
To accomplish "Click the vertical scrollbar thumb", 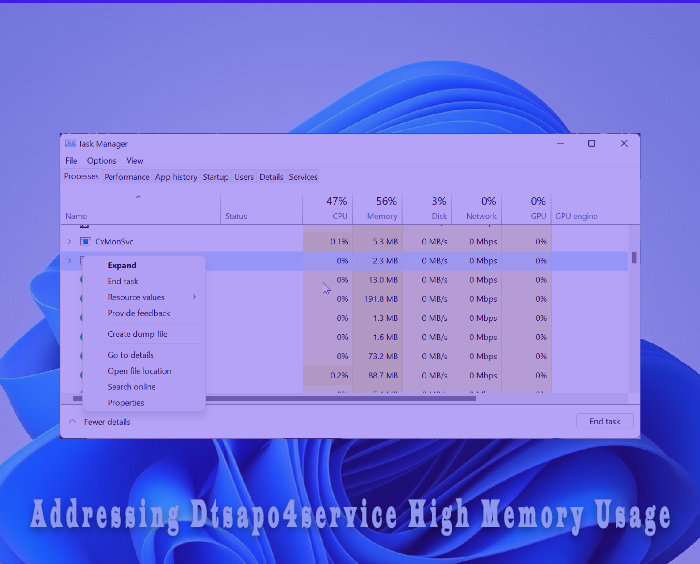I will [x=634, y=257].
